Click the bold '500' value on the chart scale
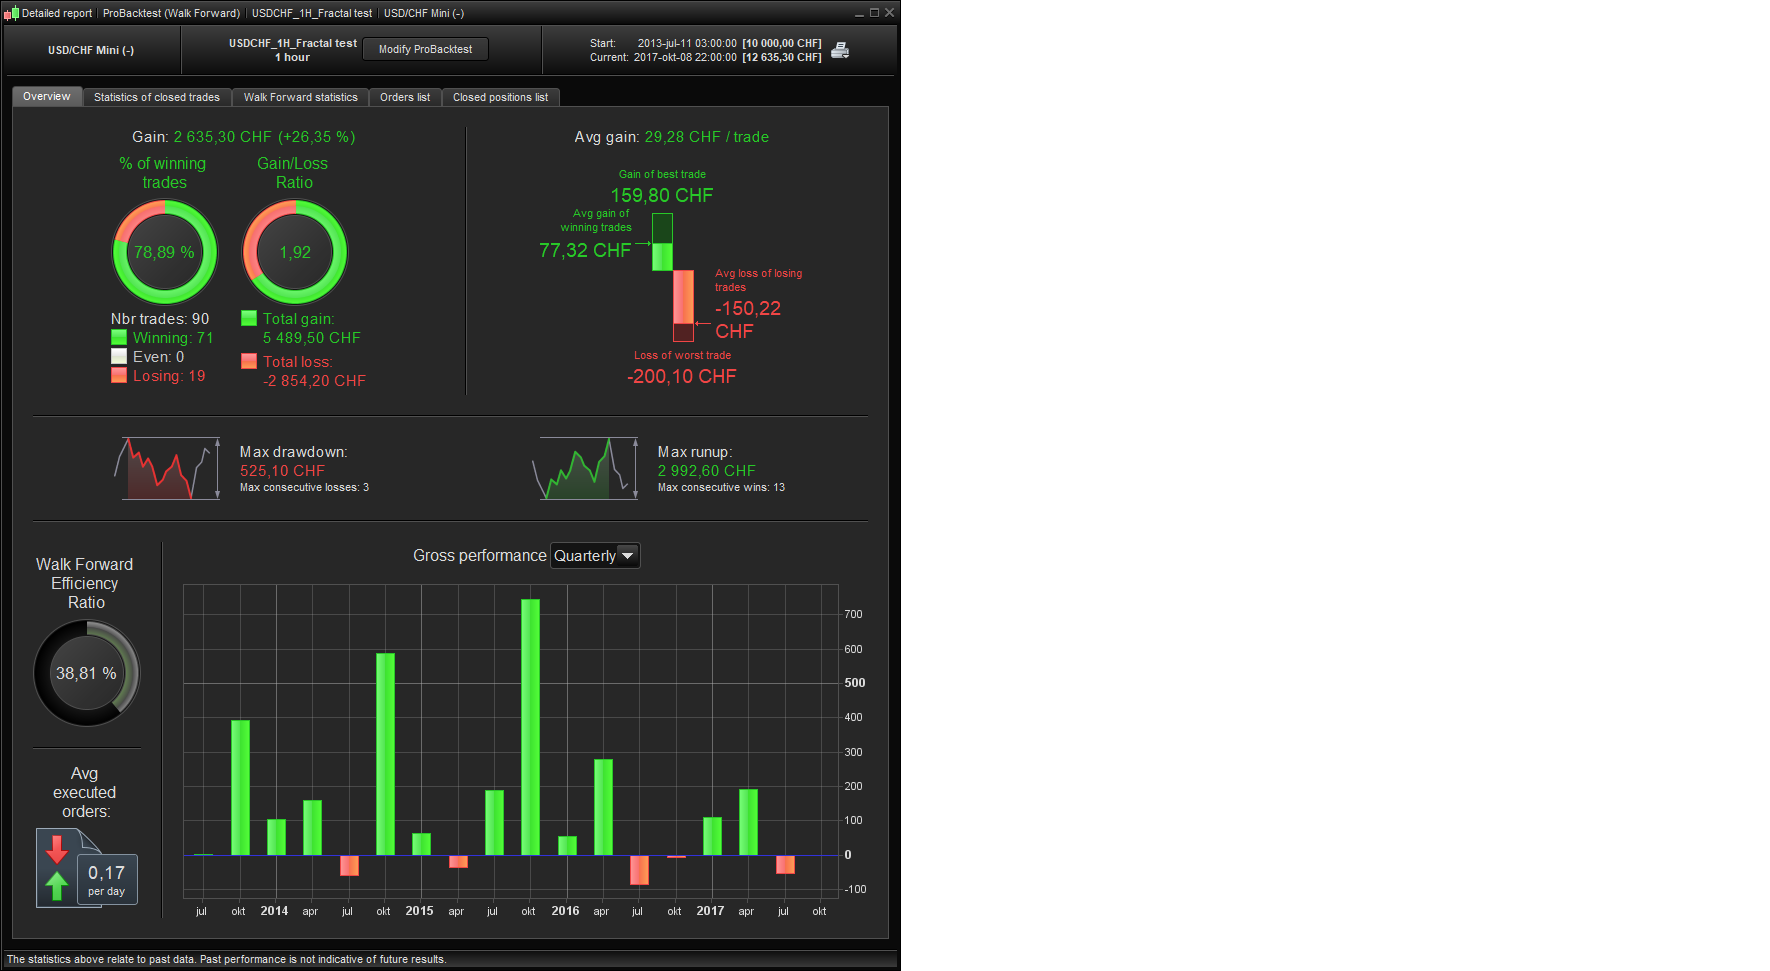1770x971 pixels. 855,683
